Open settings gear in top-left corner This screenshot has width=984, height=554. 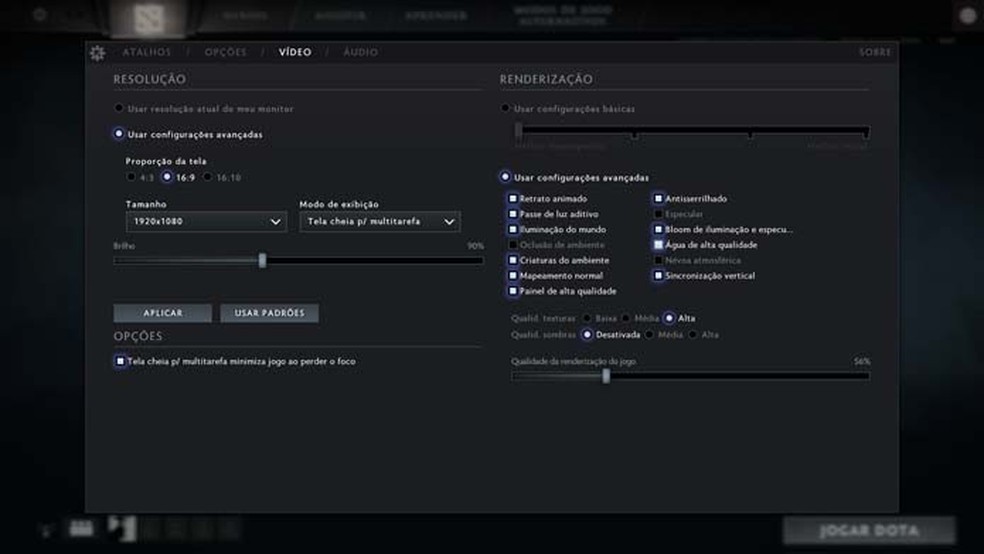[40, 14]
